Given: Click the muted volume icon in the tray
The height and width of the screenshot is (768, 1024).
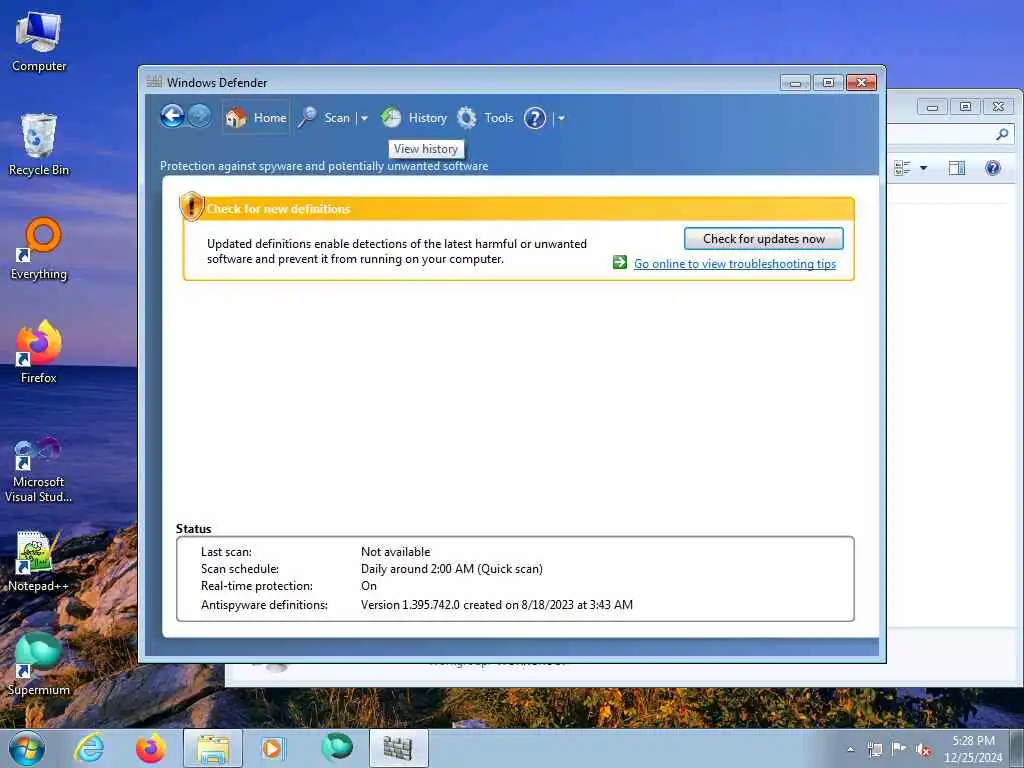Looking at the screenshot, I should click(923, 750).
